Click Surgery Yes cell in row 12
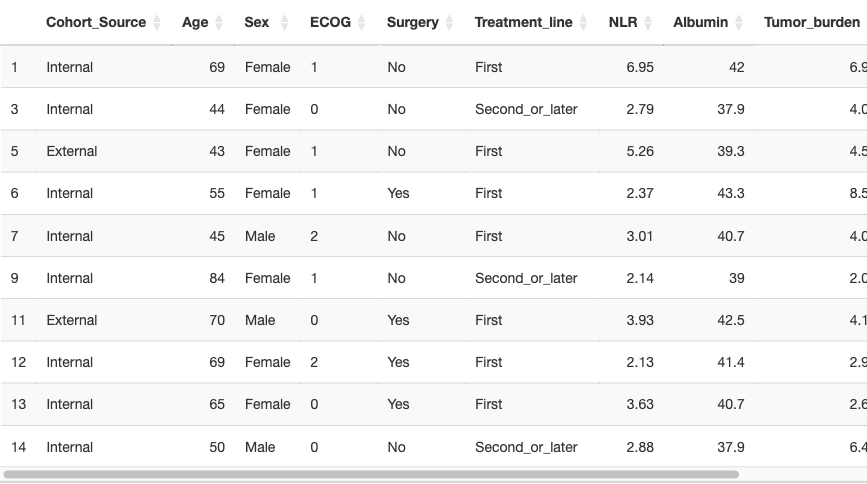Screen dimensions: 867x484 click(398, 362)
